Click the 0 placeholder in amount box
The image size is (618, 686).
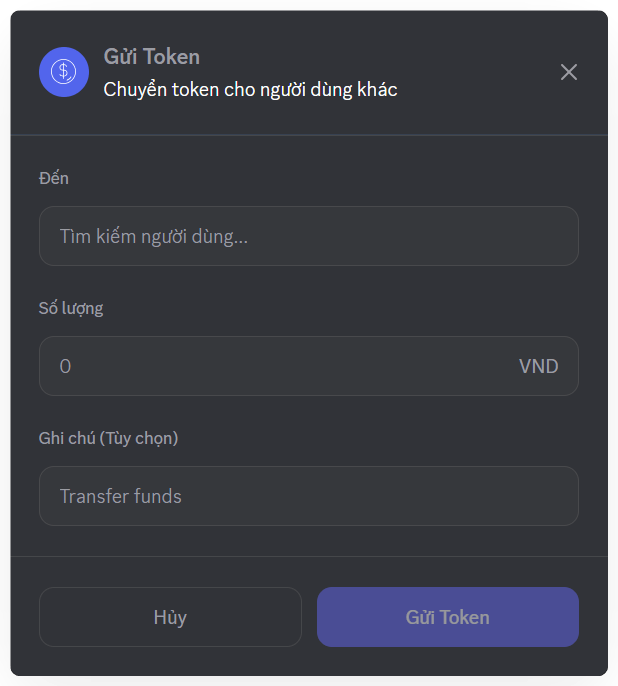coord(65,366)
